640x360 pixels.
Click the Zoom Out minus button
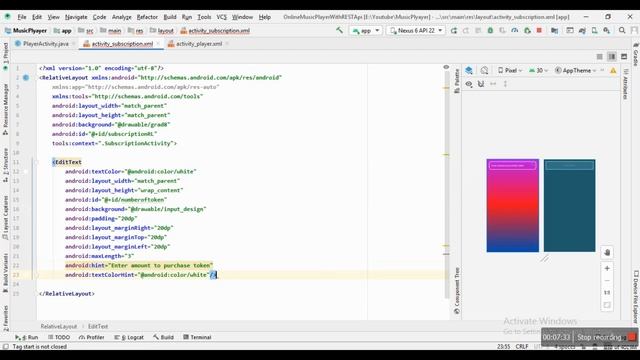(607, 281)
